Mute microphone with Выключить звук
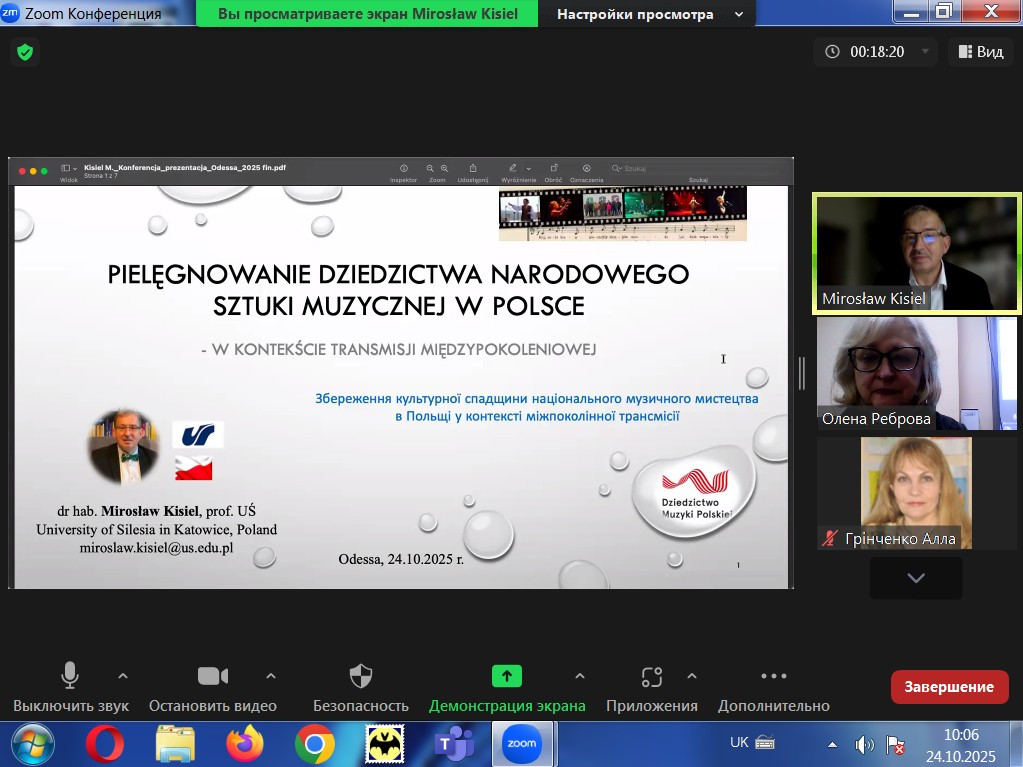The width and height of the screenshot is (1023, 767). pos(70,677)
